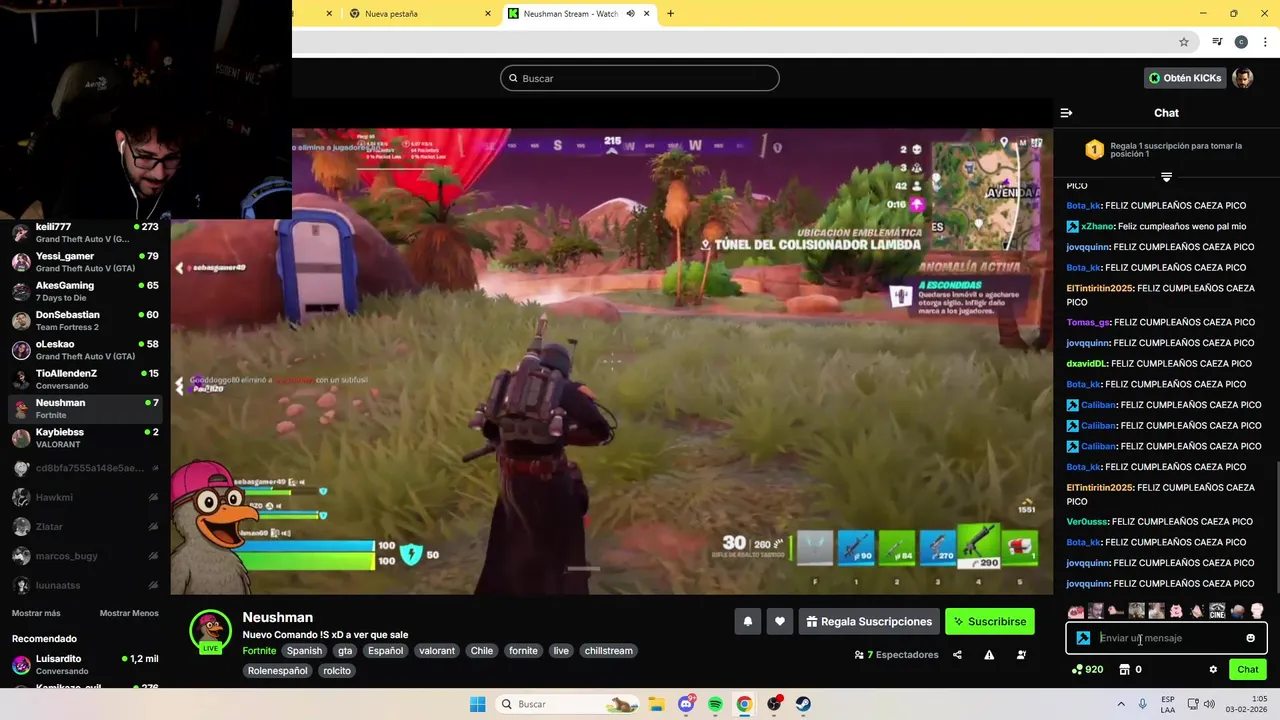The image size is (1280, 720).
Task: Close the Neushman Stream tab
Action: pyautogui.click(x=647, y=14)
